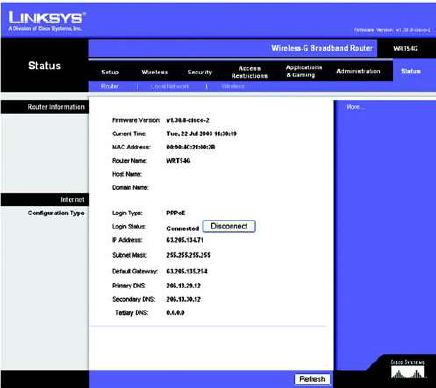Select the firmware version value v1.30.0-cisco-2

pos(188,120)
